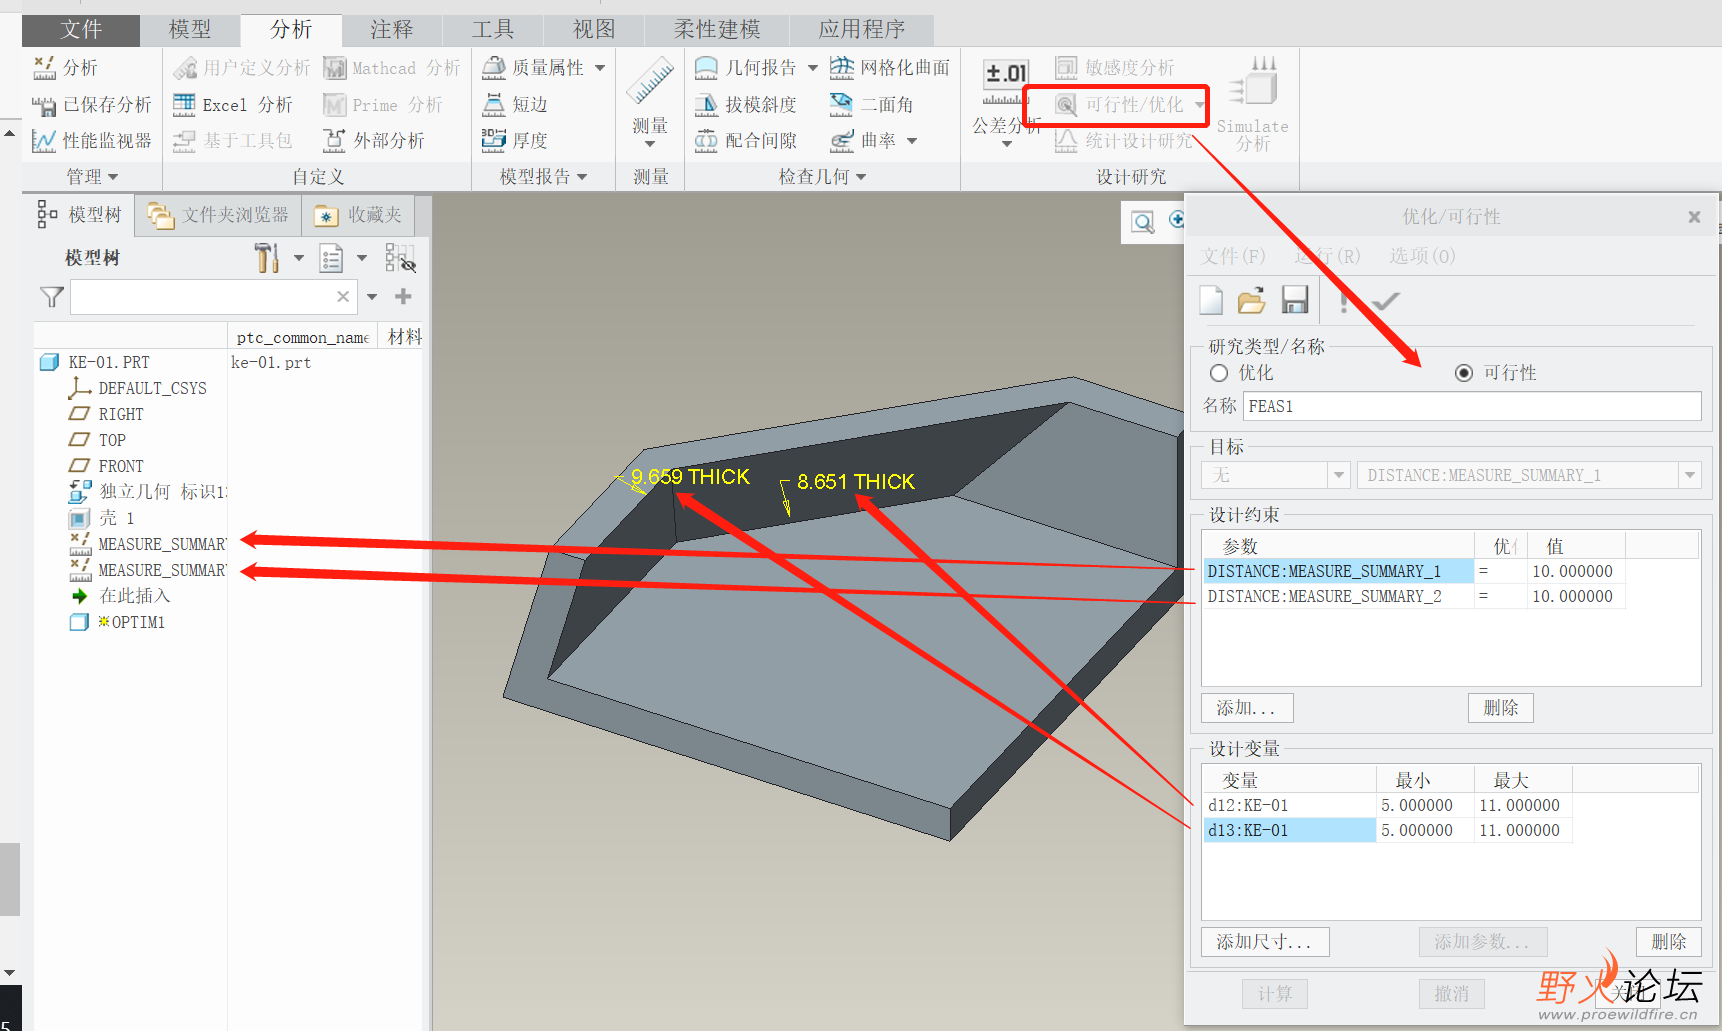Open 检查几何 group dropdown
The height and width of the screenshot is (1031, 1722).
pyautogui.click(x=822, y=177)
